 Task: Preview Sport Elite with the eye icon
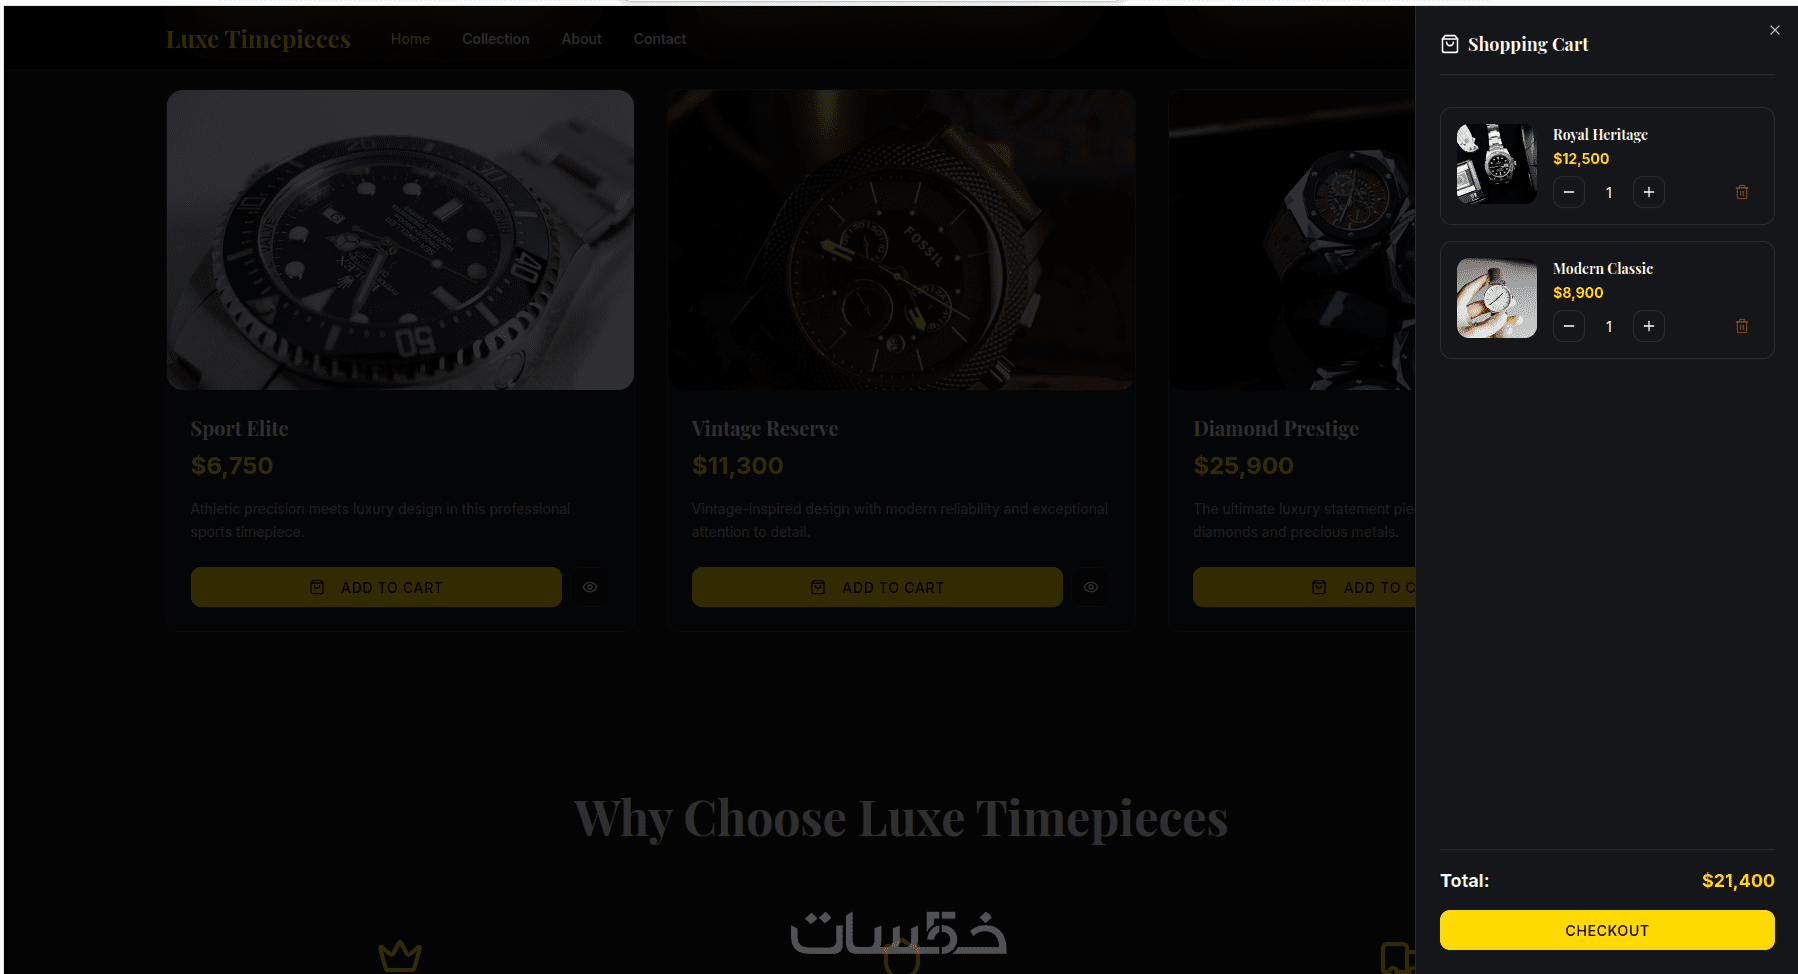(x=590, y=587)
